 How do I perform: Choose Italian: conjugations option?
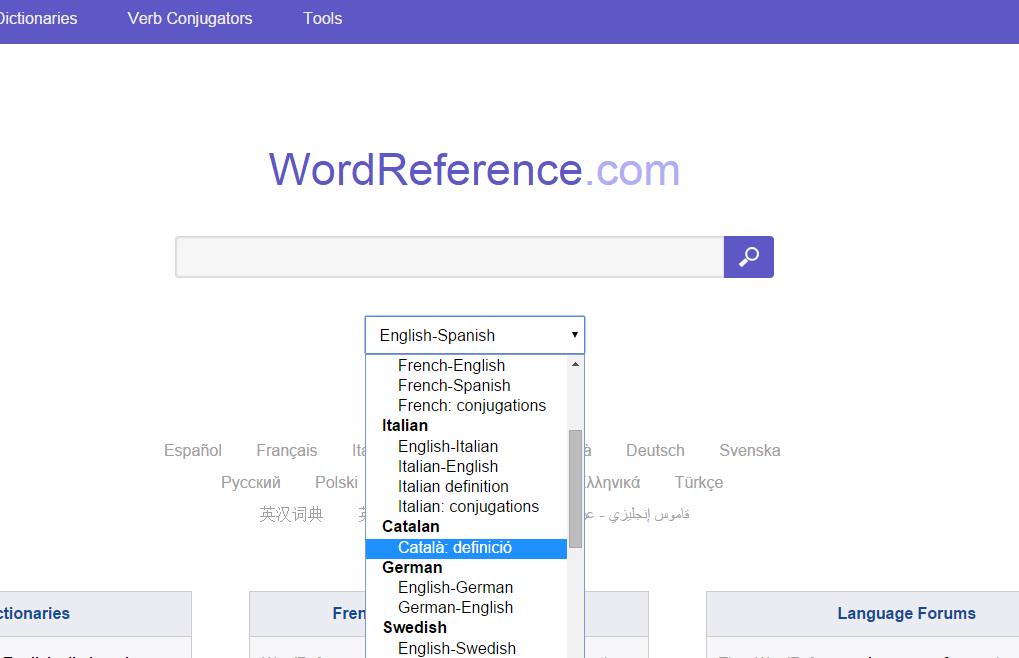tap(466, 507)
